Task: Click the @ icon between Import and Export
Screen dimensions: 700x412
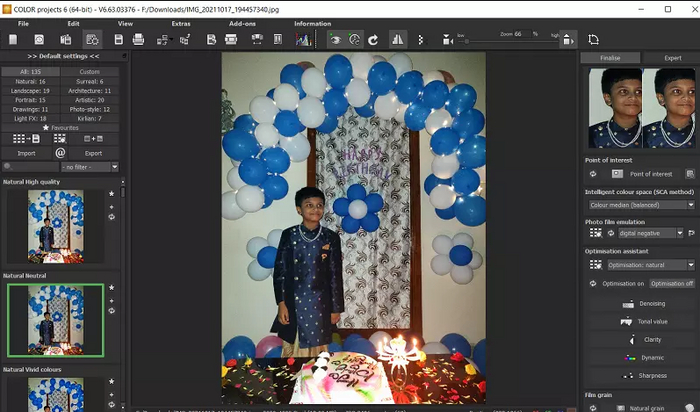Action: point(60,153)
